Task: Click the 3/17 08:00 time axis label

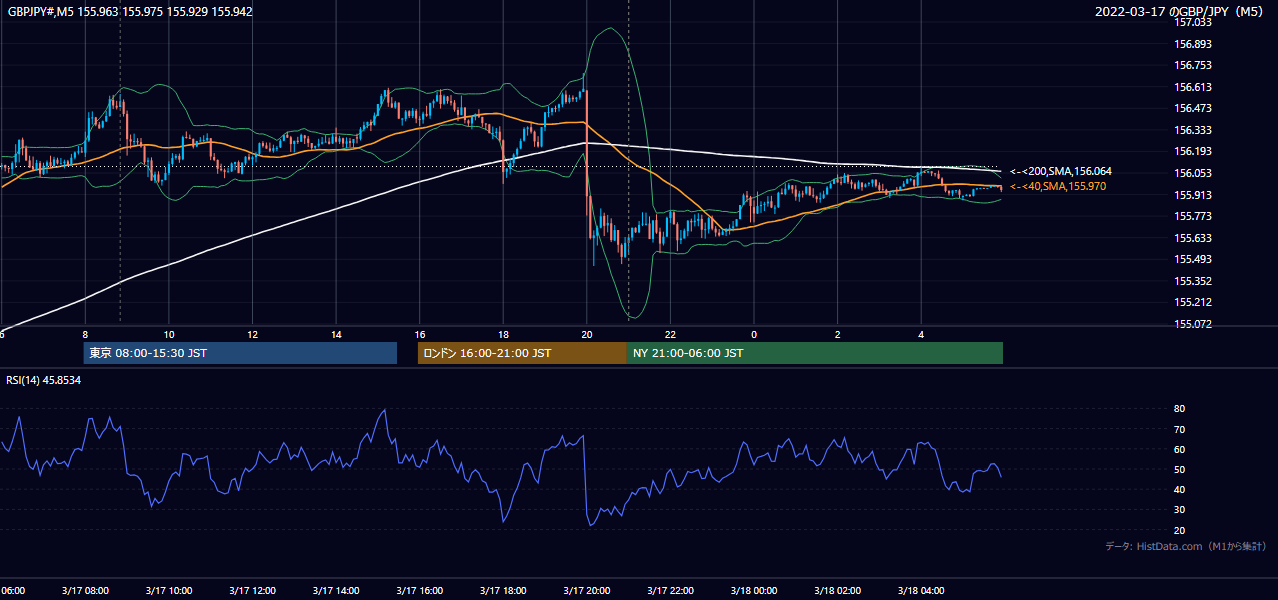Action: [x=85, y=590]
